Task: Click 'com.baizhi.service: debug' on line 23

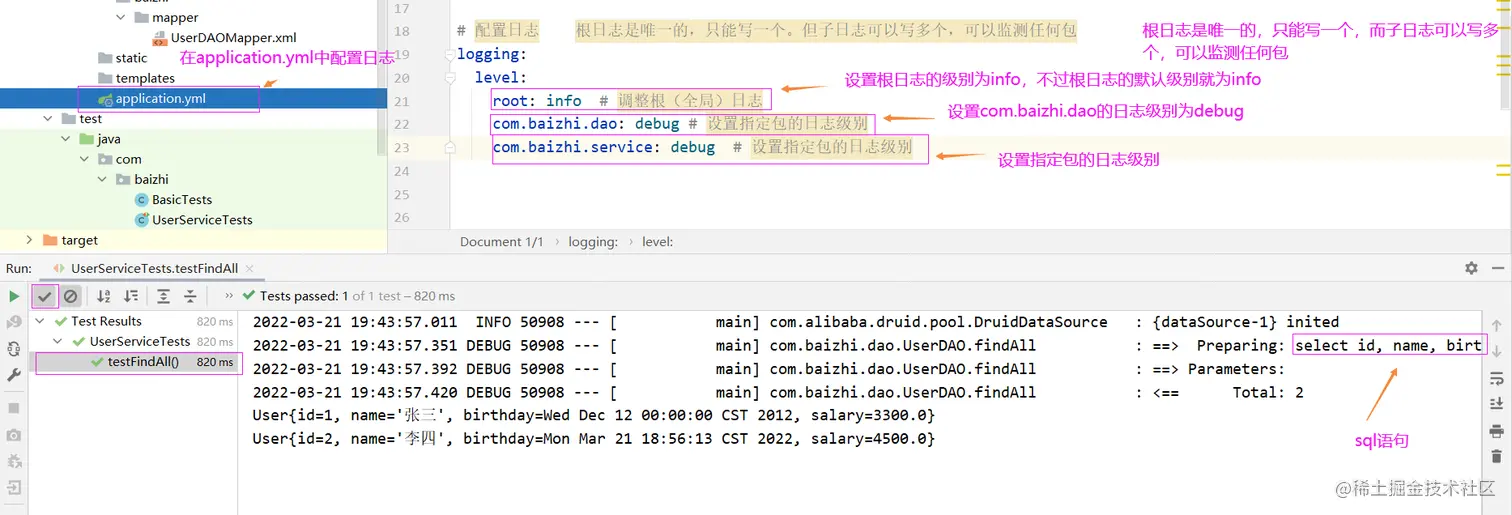Action: pos(604,147)
